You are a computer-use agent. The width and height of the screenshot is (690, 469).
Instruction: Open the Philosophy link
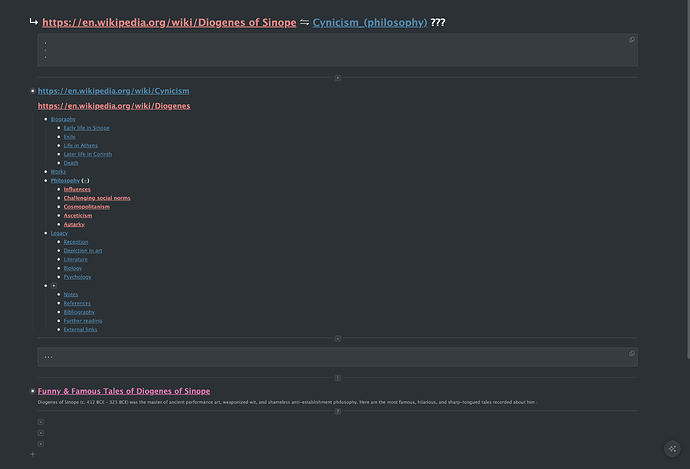click(x=65, y=180)
